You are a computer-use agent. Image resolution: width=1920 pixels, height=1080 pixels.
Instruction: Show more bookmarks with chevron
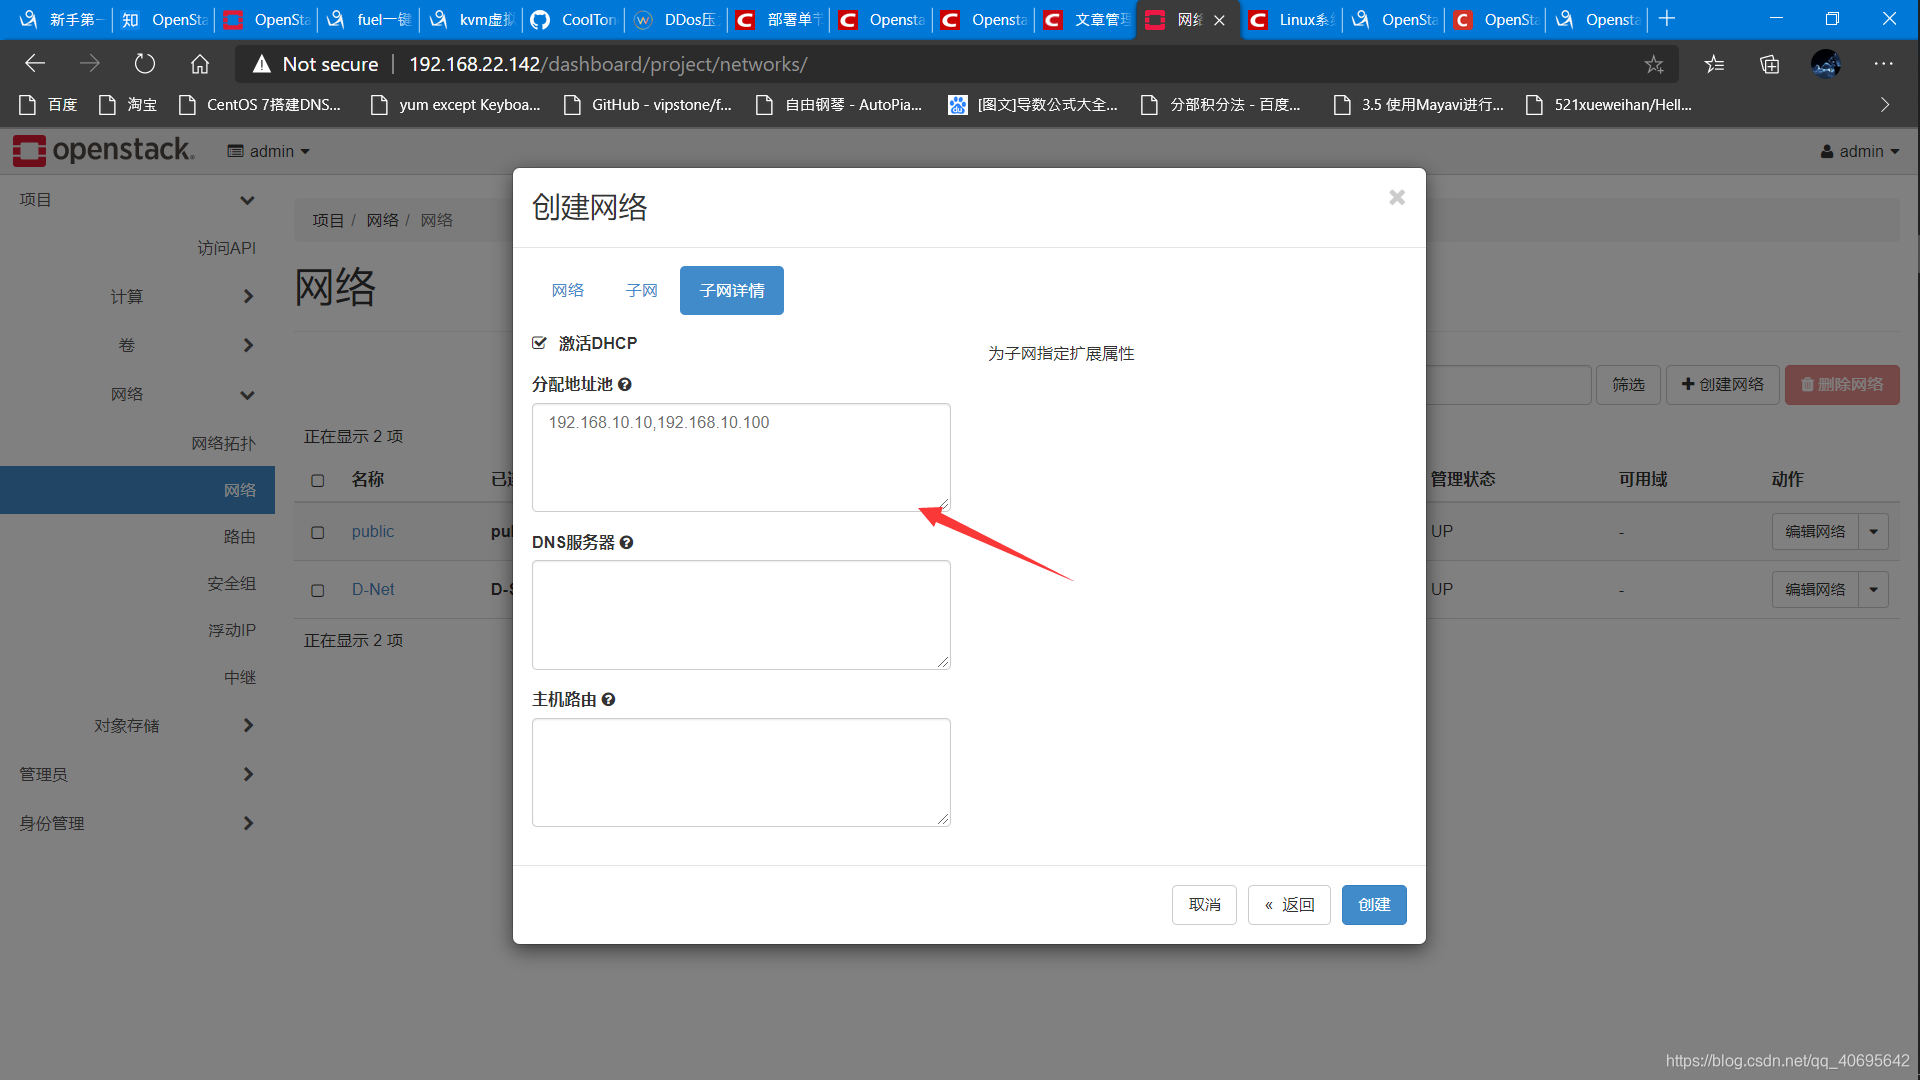tap(1885, 105)
